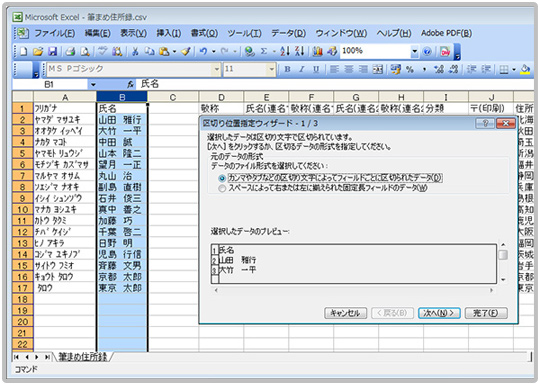This screenshot has height=385, width=540.
Task: Toggle Bold formatting
Action: click(x=287, y=69)
